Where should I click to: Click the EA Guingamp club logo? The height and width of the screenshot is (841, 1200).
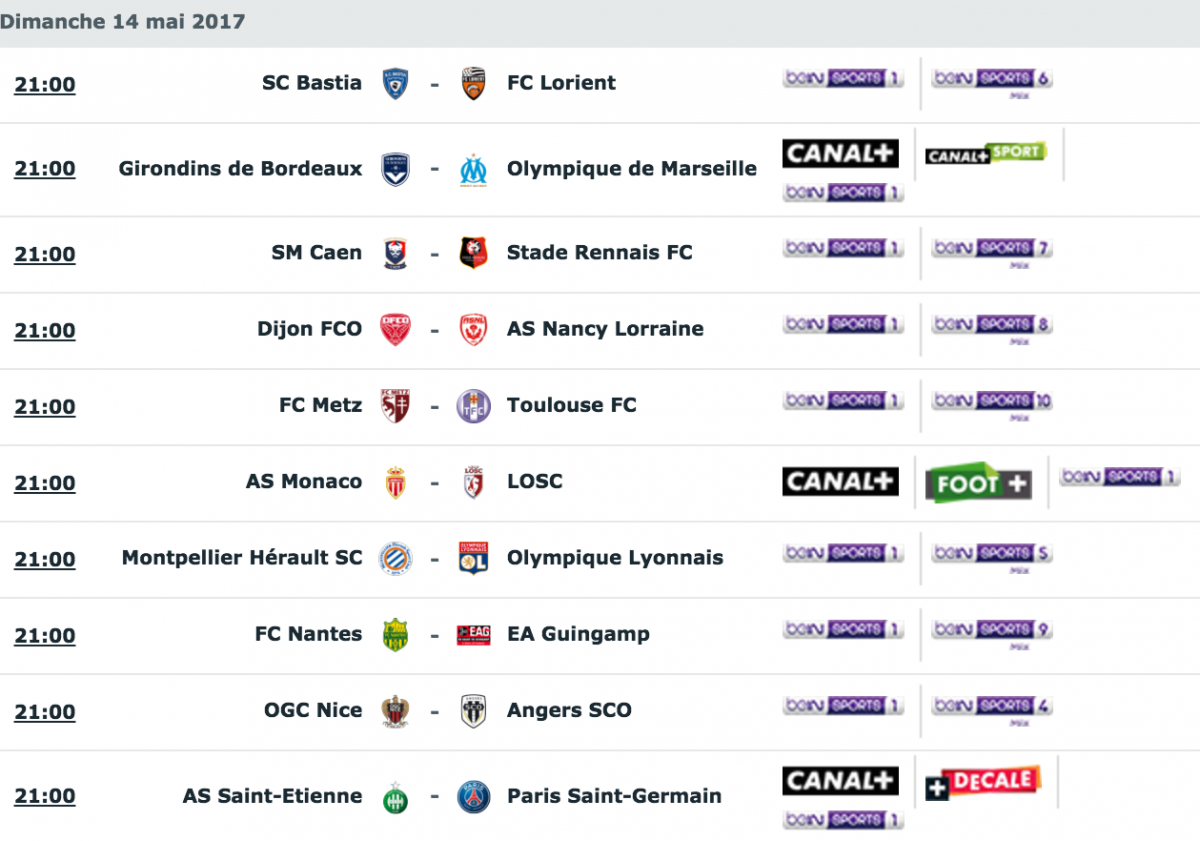tap(474, 634)
